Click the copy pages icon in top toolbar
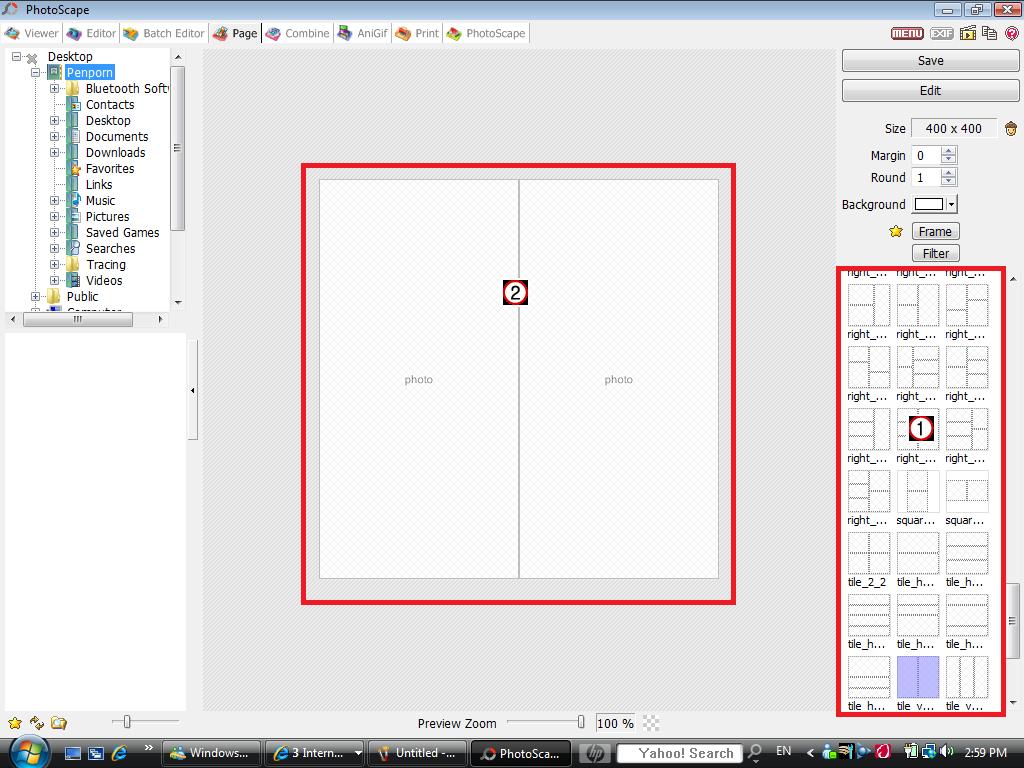The height and width of the screenshot is (768, 1024). (x=990, y=33)
